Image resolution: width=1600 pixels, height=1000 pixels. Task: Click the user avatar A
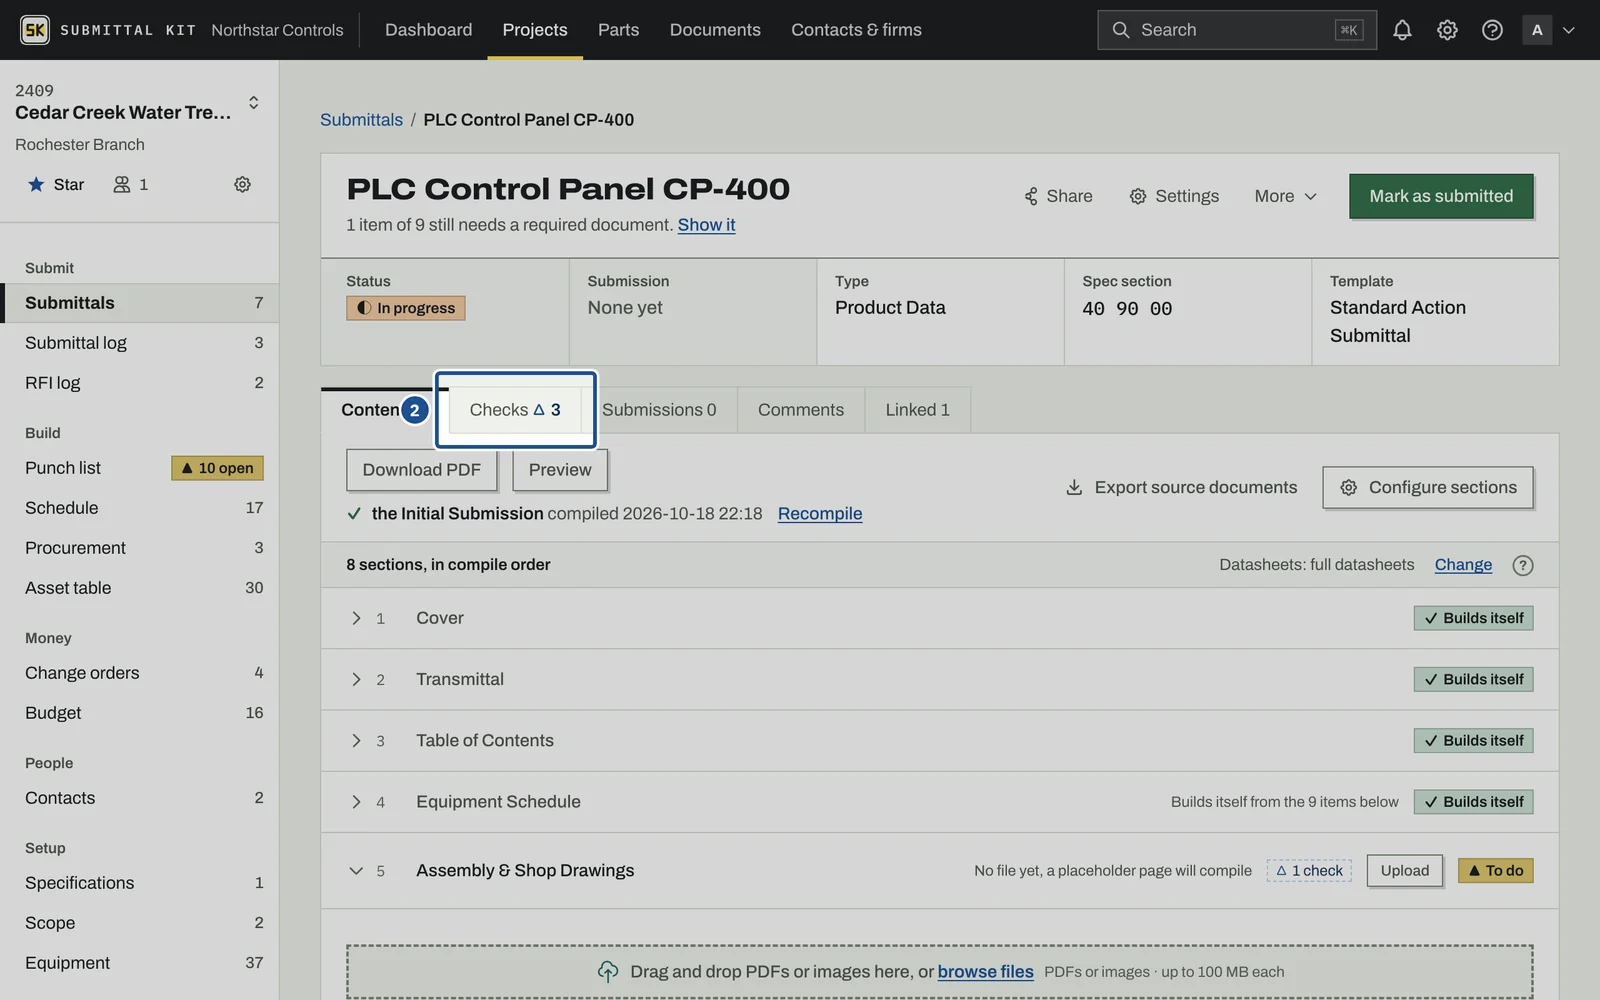click(1537, 30)
